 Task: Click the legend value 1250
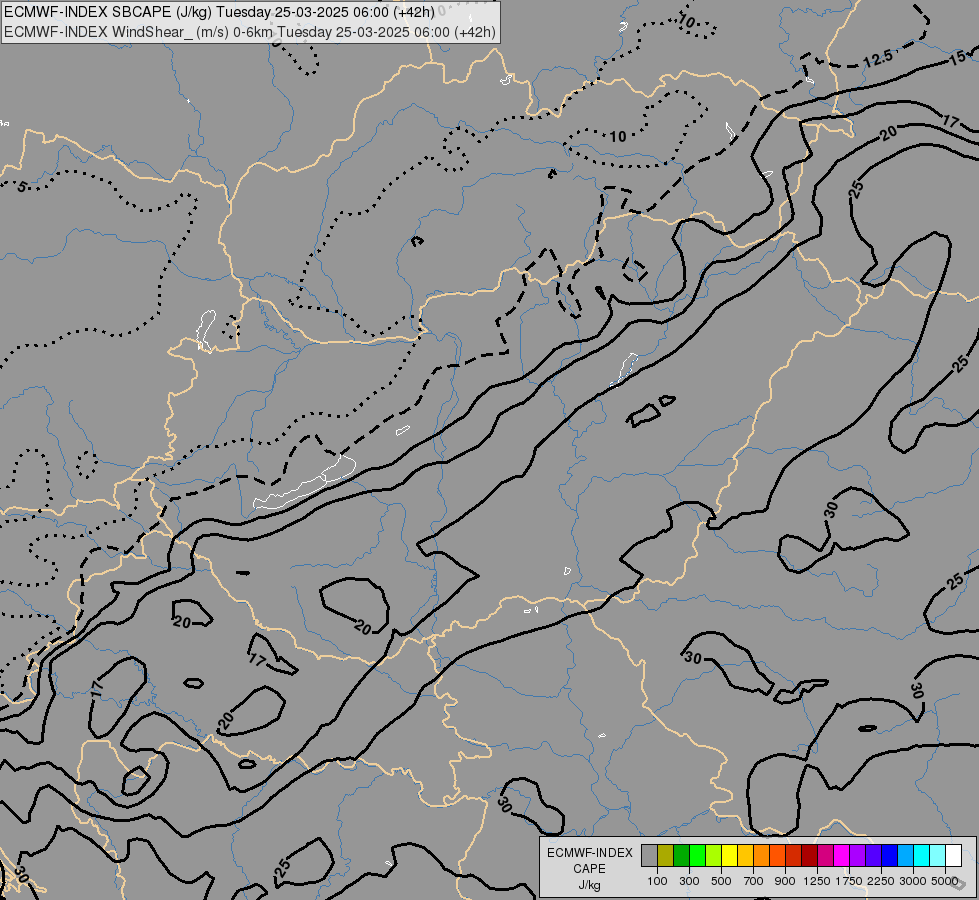tap(817, 881)
